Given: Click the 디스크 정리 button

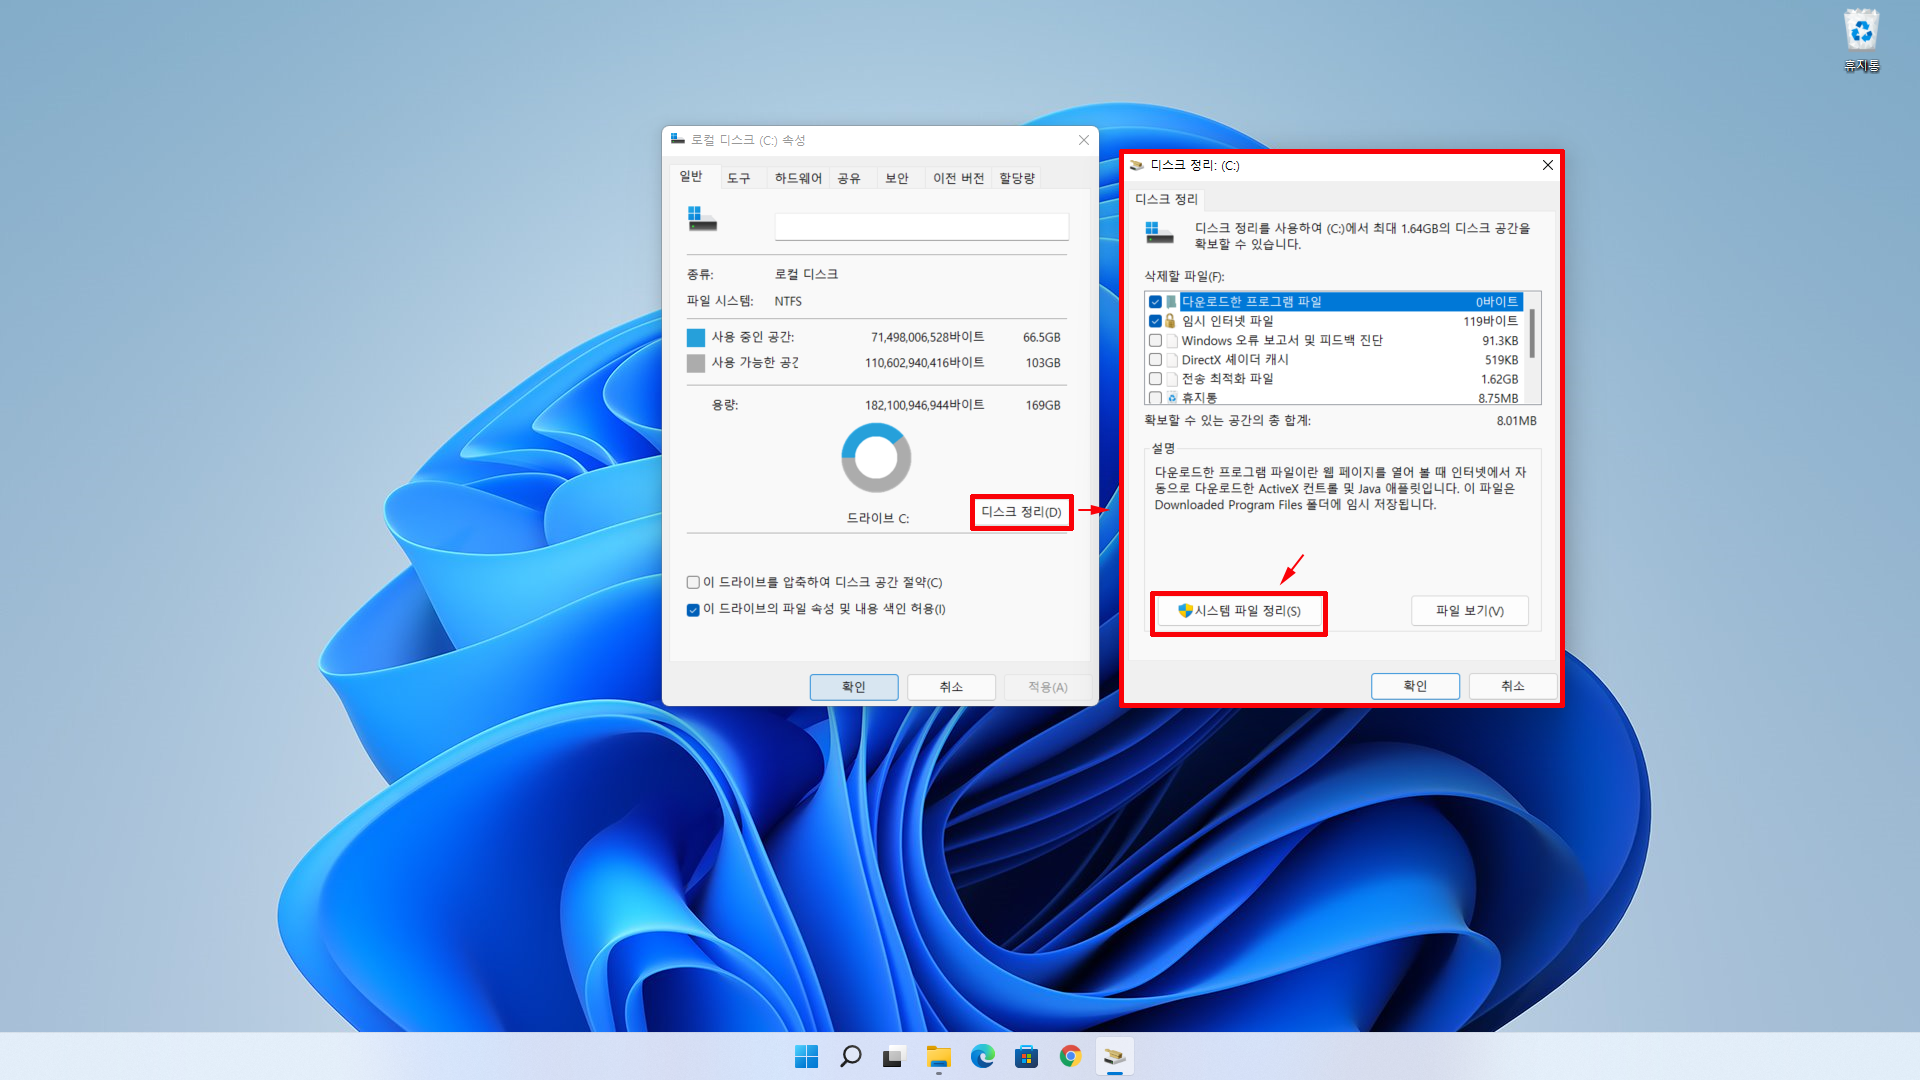Looking at the screenshot, I should click(x=1021, y=512).
